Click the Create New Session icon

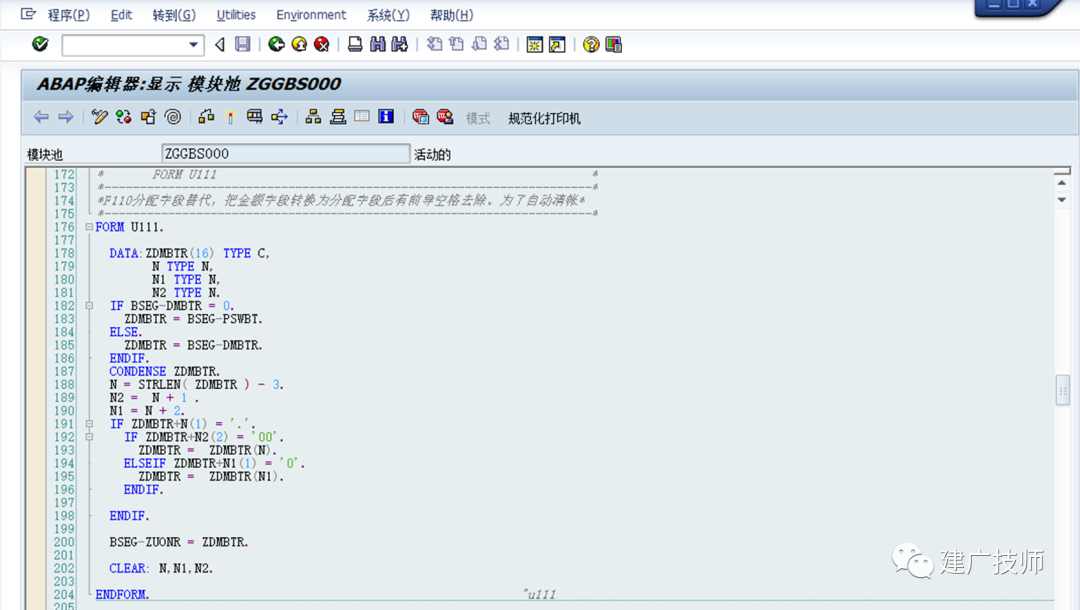click(534, 45)
